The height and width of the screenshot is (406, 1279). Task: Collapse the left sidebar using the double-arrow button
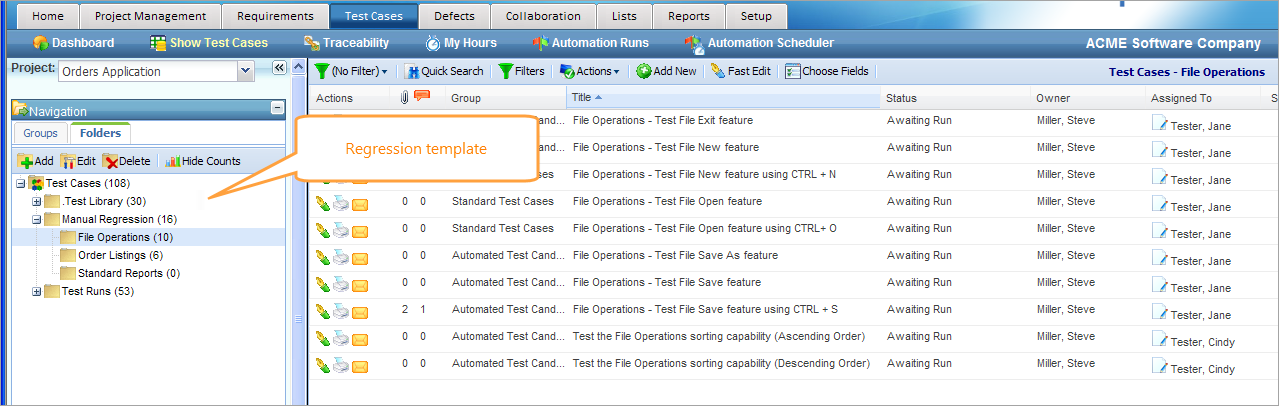click(279, 68)
